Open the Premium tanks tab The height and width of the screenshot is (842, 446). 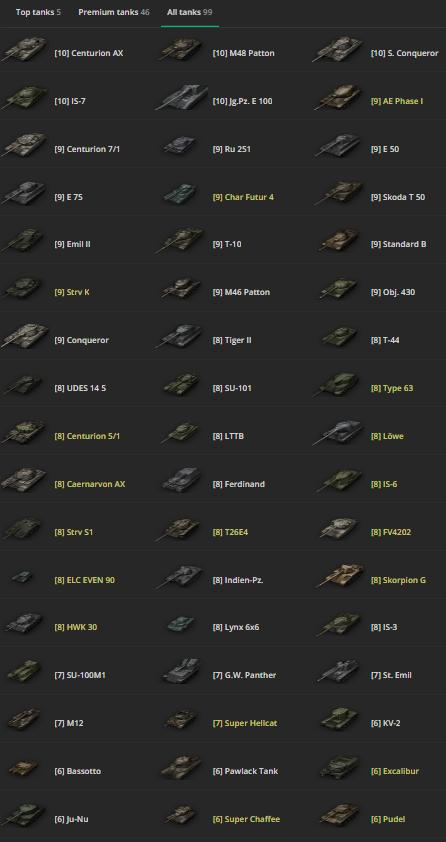click(114, 12)
